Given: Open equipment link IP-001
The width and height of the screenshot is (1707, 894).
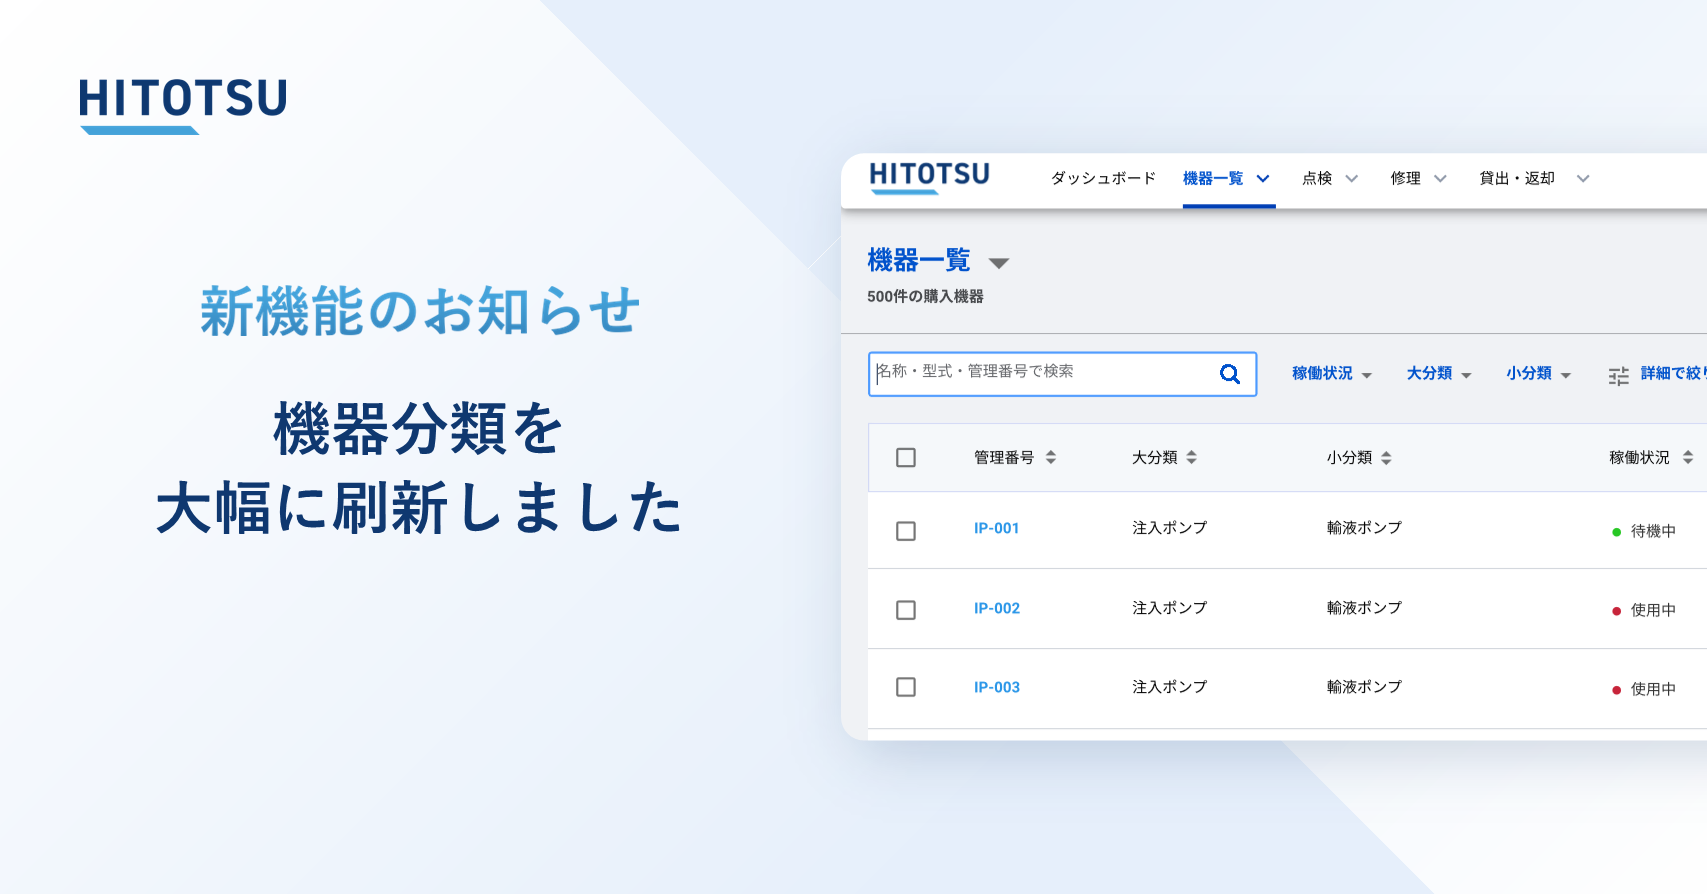Looking at the screenshot, I should click(997, 528).
